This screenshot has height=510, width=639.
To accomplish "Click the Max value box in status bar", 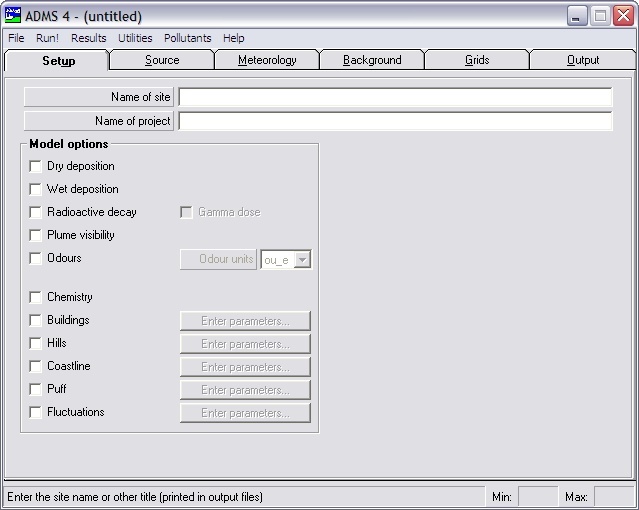I will [x=614, y=497].
